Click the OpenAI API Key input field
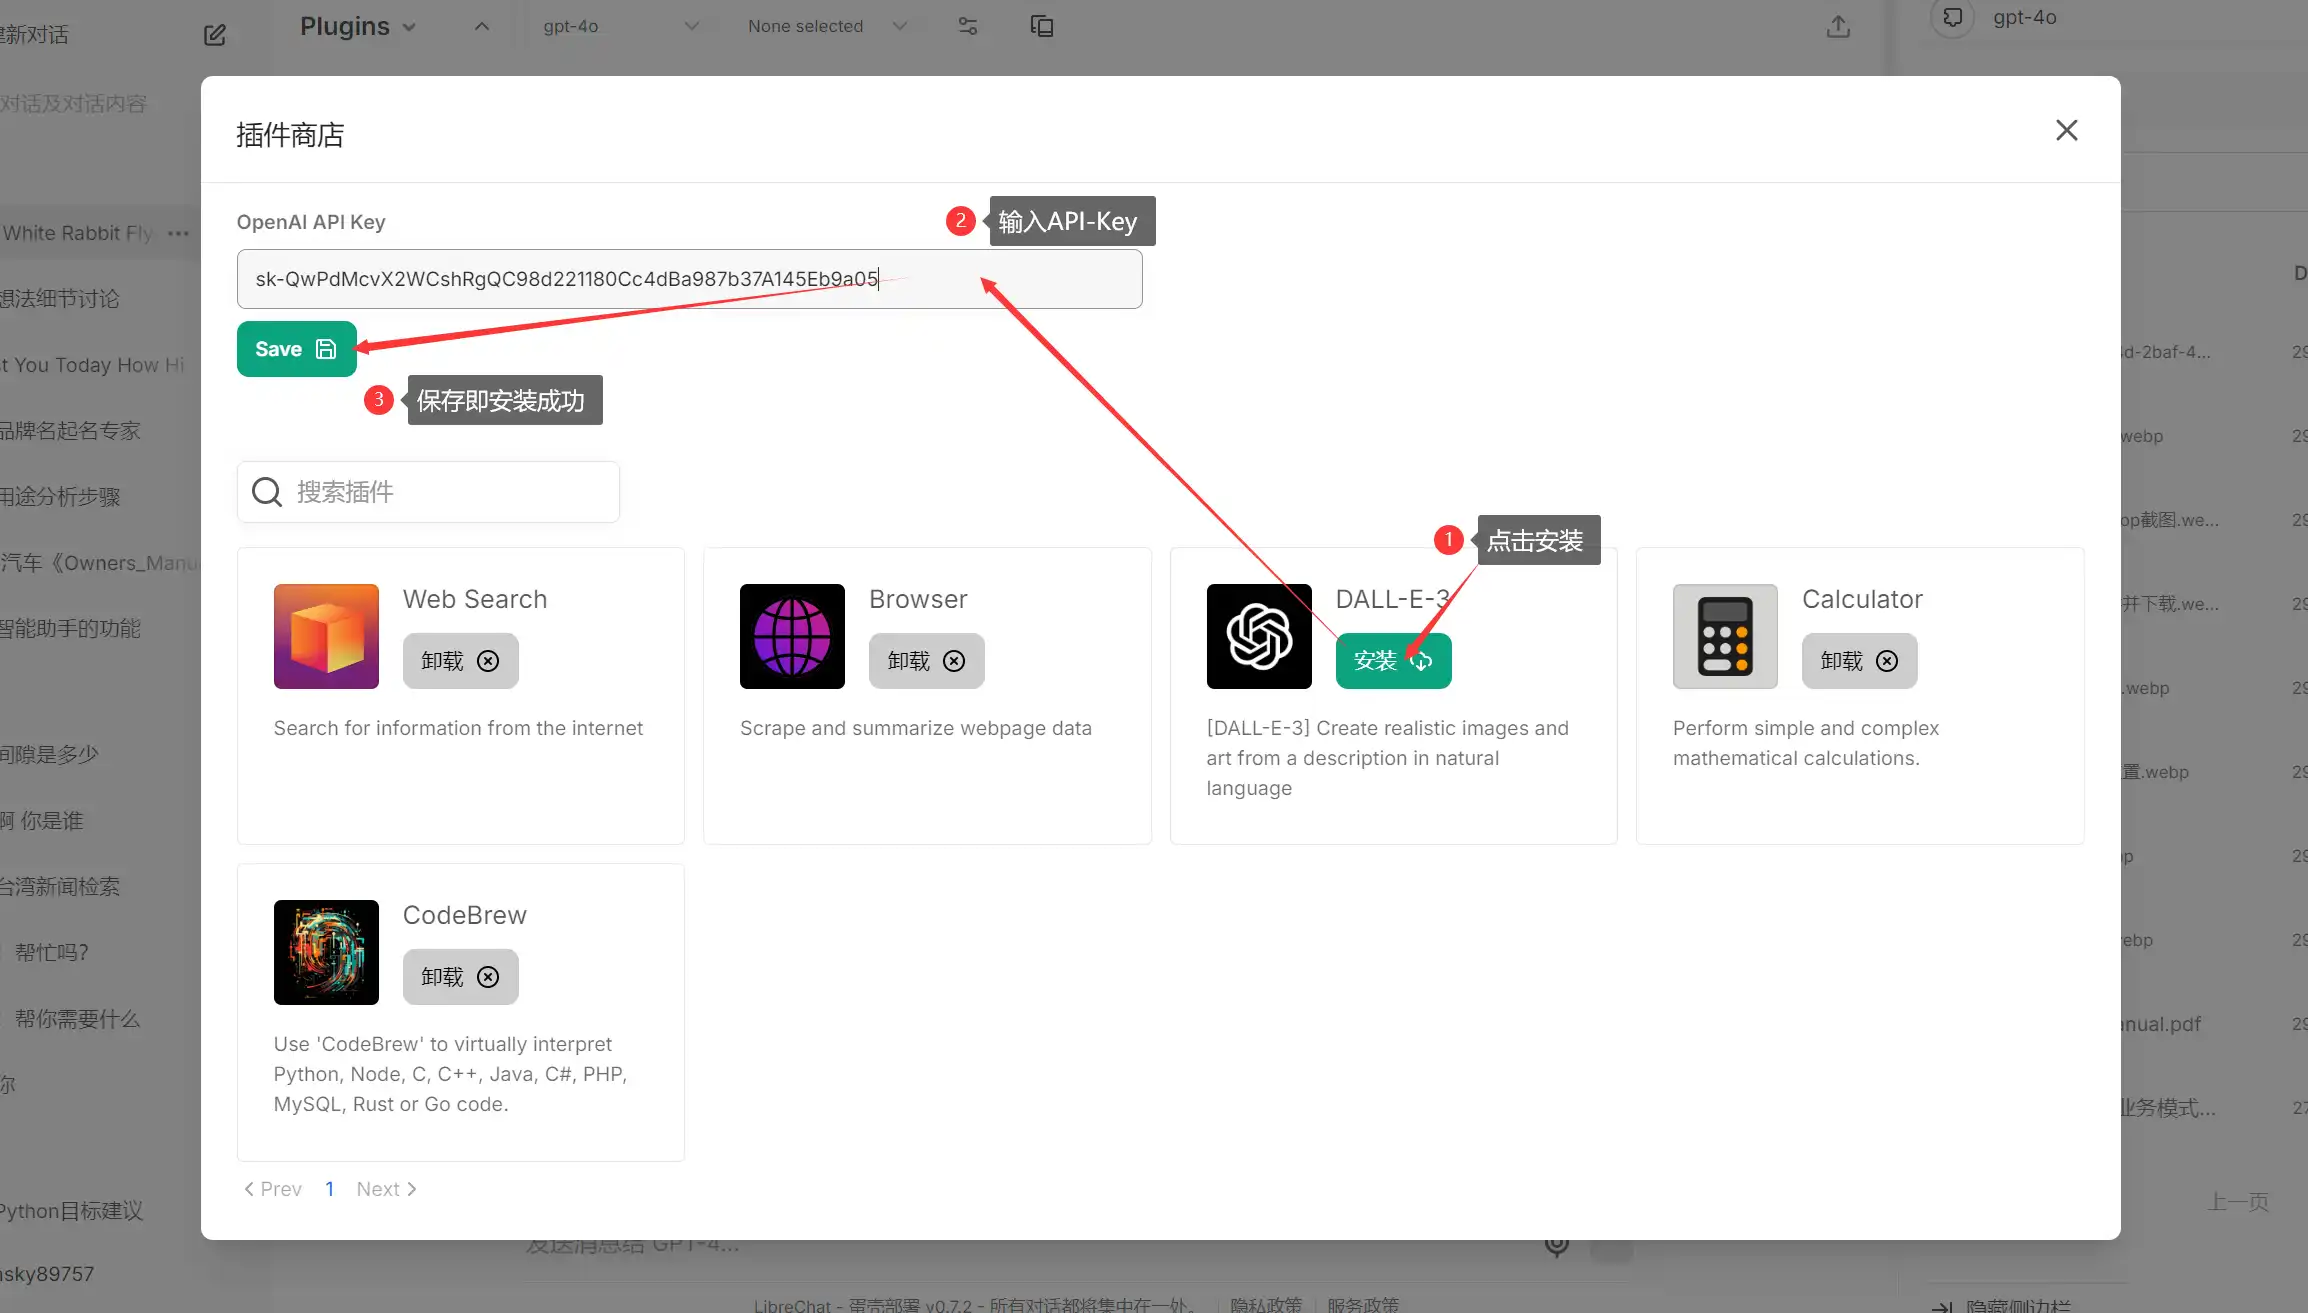Viewport: 2308px width, 1313px height. (689, 279)
